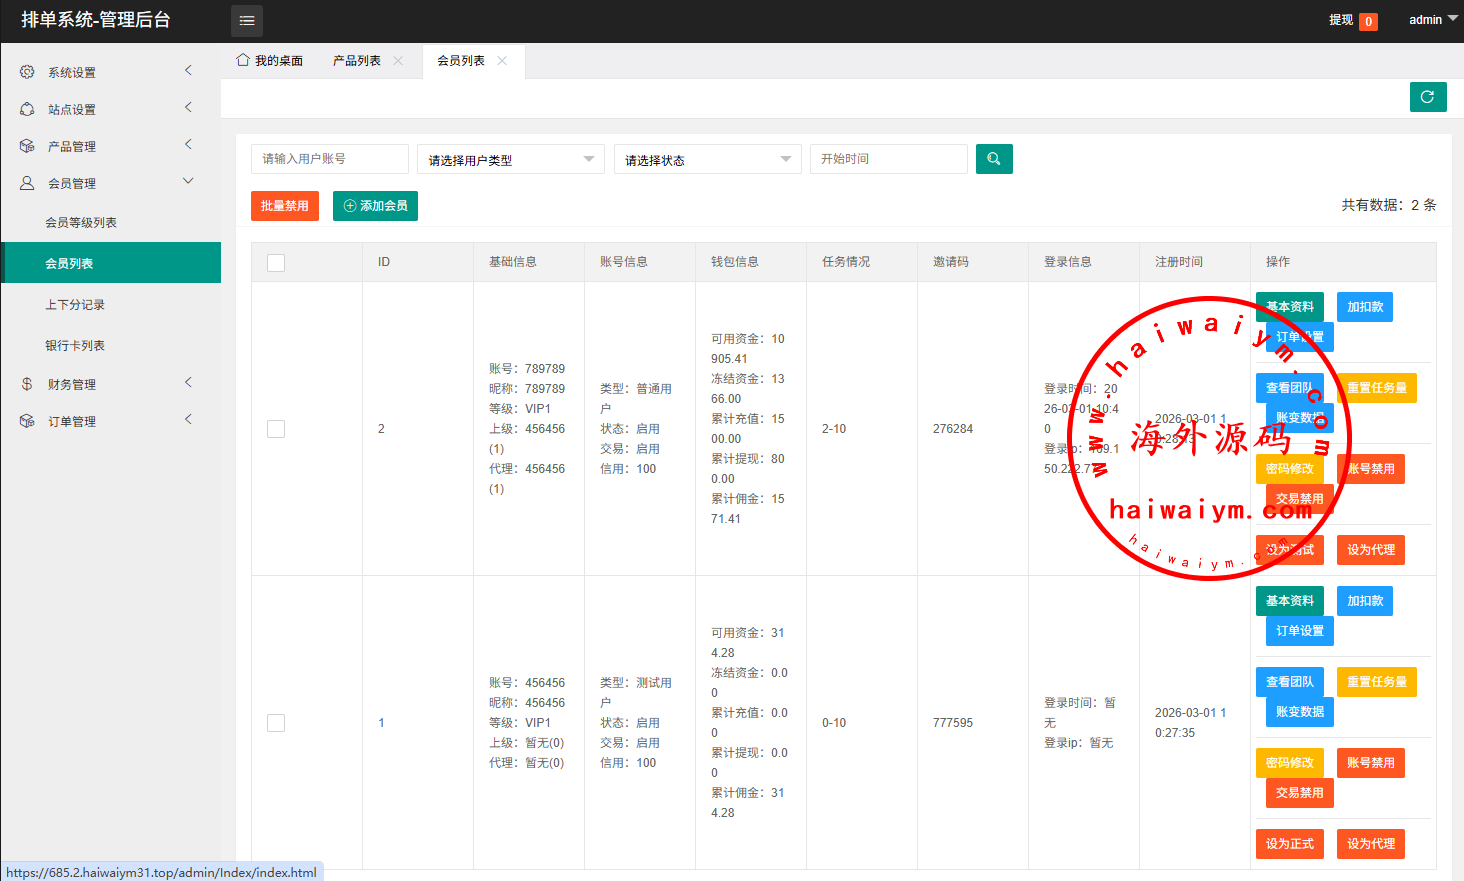
Task: Click the hamburger menu toggle icon
Action: [x=247, y=21]
